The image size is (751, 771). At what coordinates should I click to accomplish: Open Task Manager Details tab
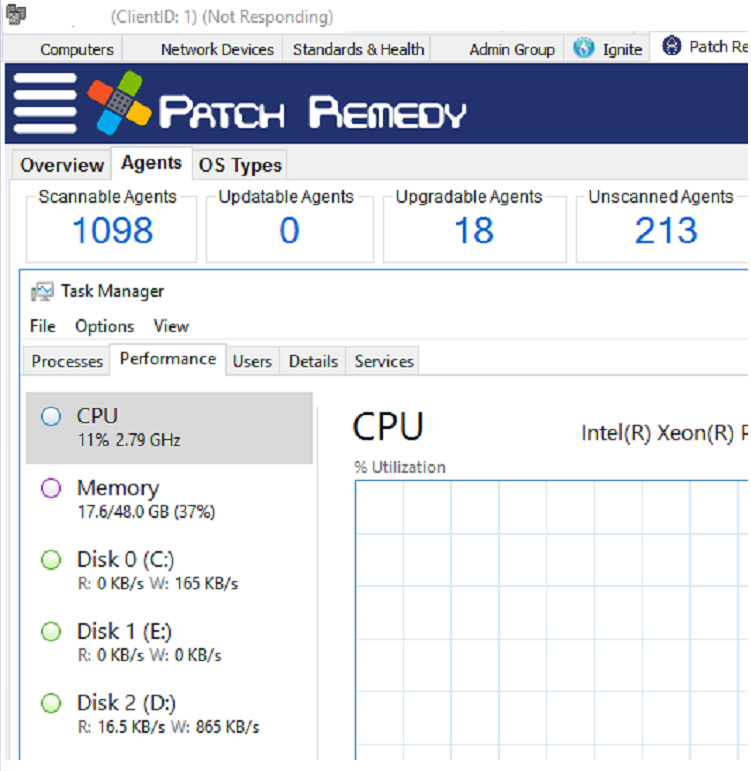pos(313,361)
